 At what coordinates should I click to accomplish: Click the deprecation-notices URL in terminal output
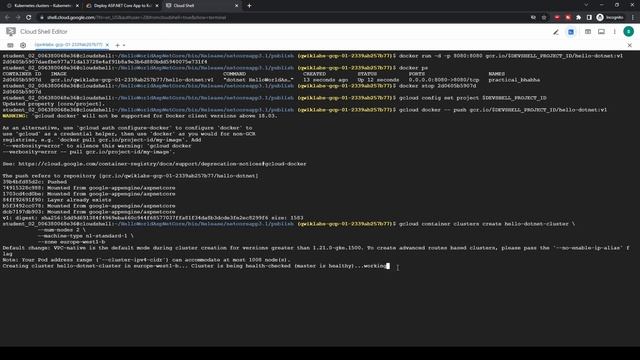tap(162, 164)
